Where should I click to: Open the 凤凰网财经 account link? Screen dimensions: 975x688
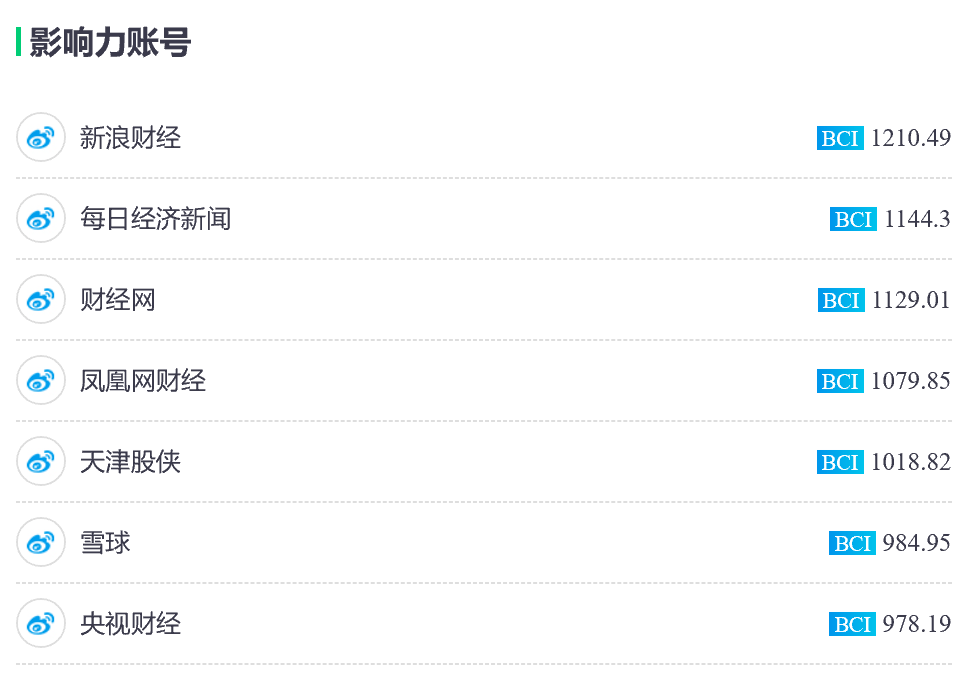(x=142, y=381)
